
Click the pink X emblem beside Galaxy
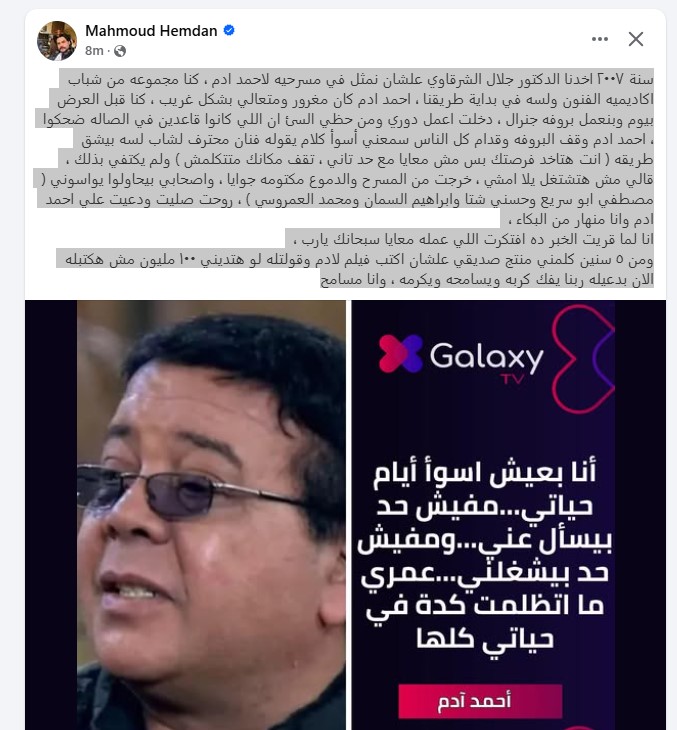tap(400, 354)
